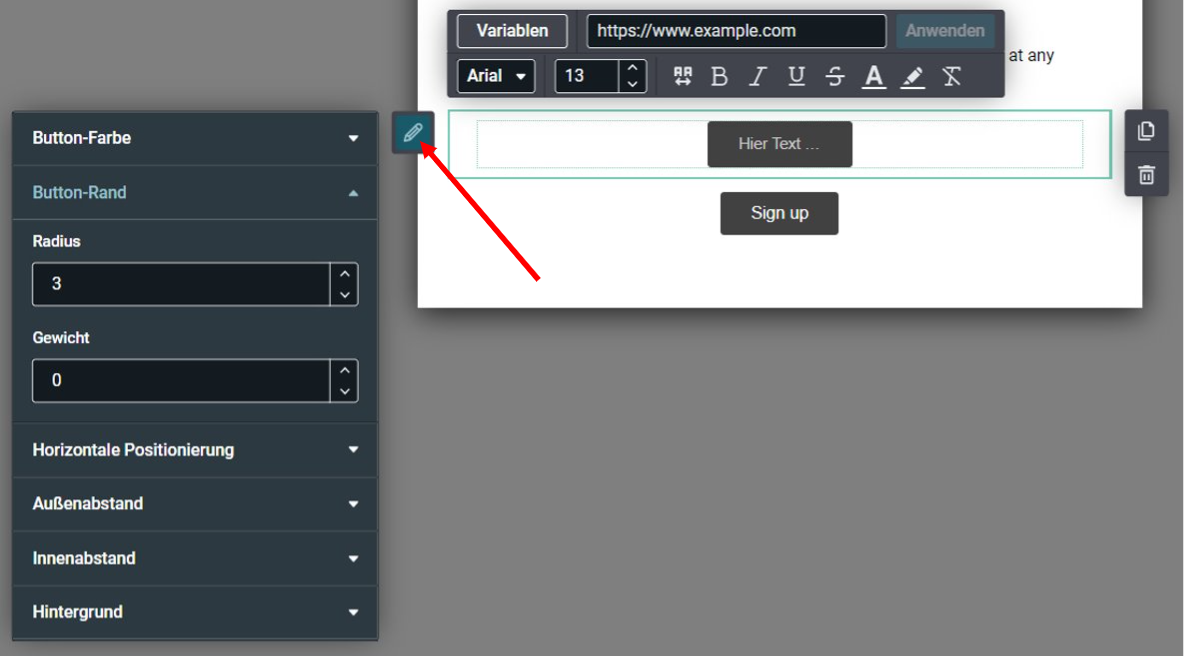The width and height of the screenshot is (1184, 656).
Task: Click the Gewicht input field
Action: (181, 380)
